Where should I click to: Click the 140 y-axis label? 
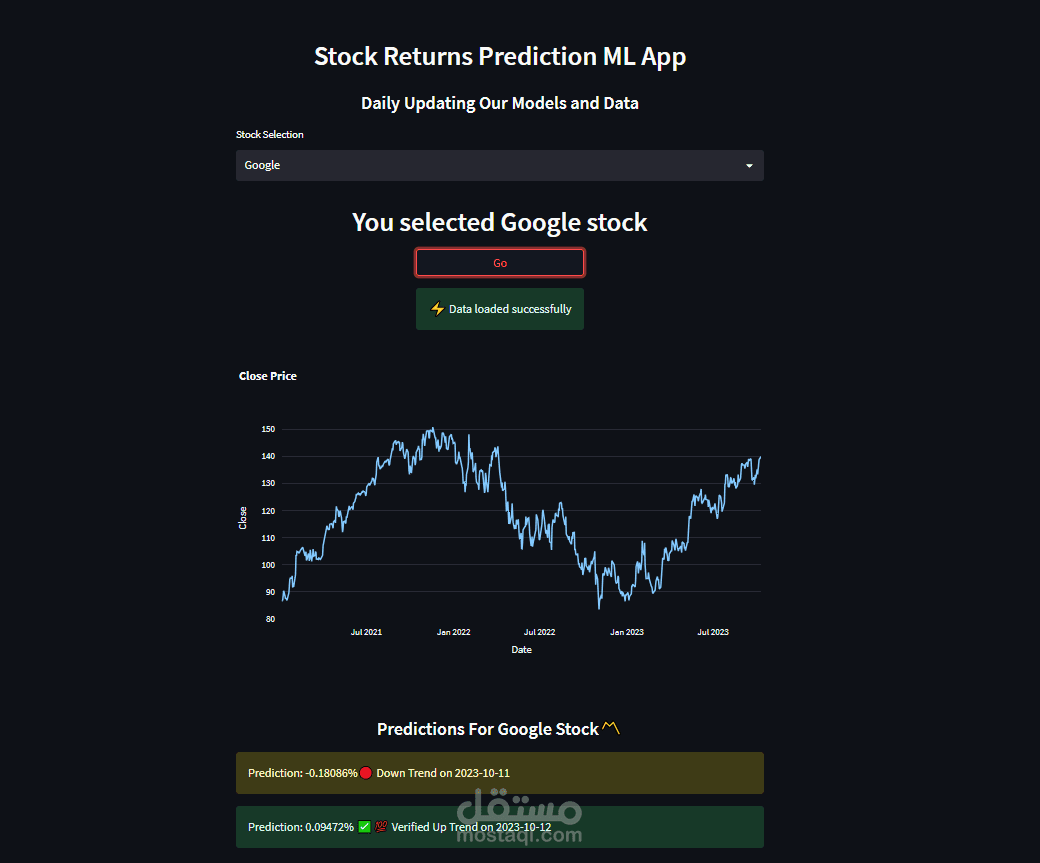click(268, 456)
